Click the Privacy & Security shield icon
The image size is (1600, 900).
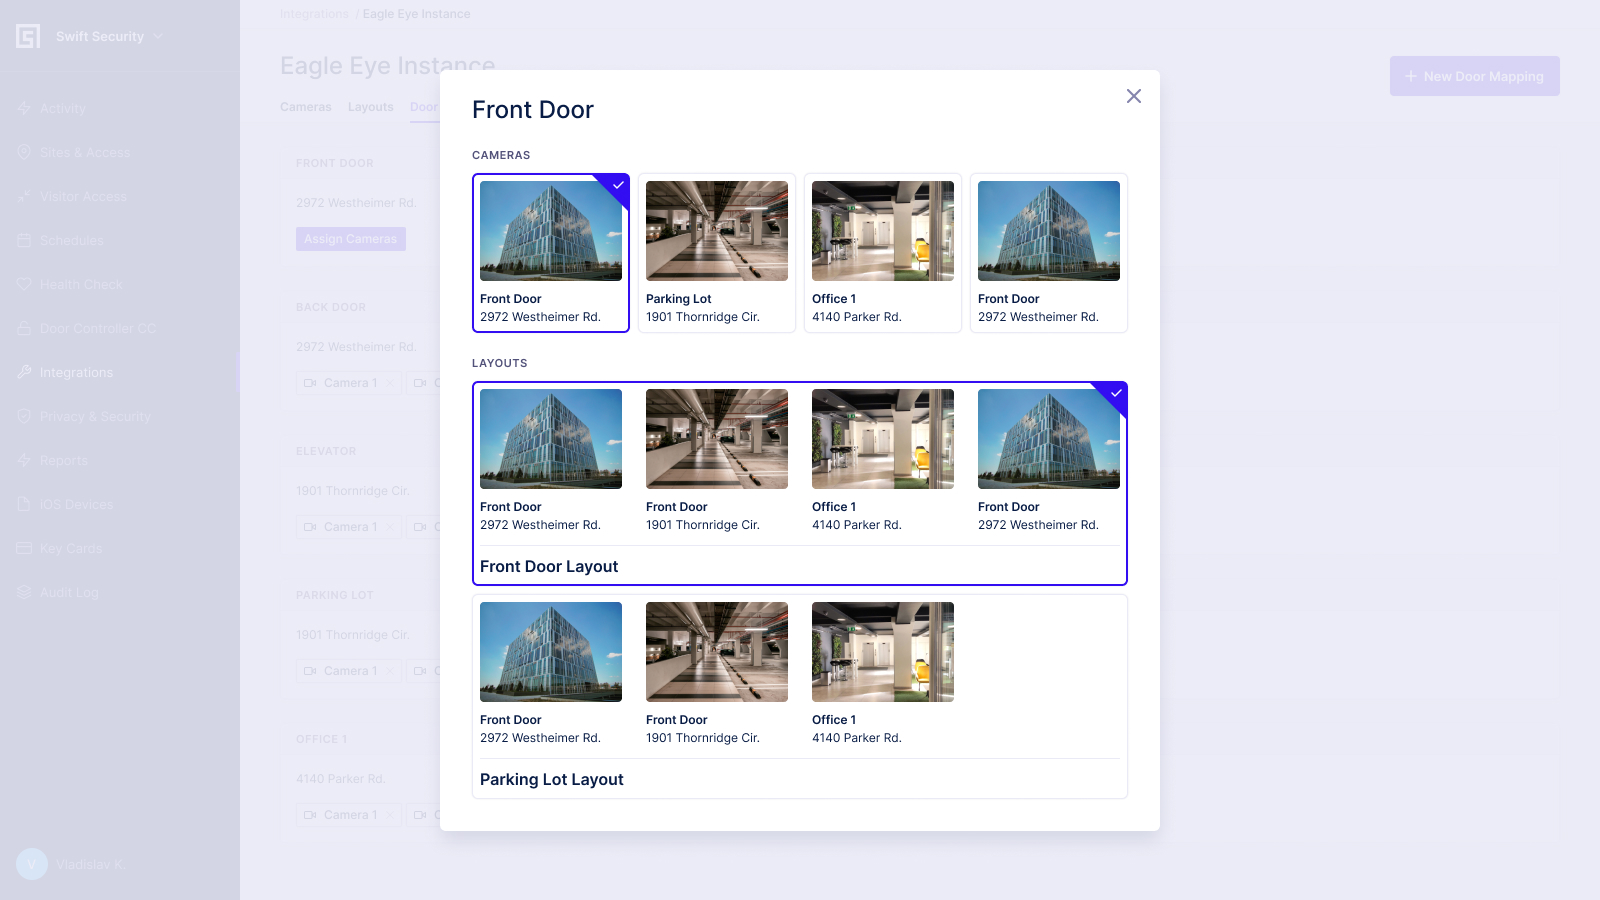point(25,416)
